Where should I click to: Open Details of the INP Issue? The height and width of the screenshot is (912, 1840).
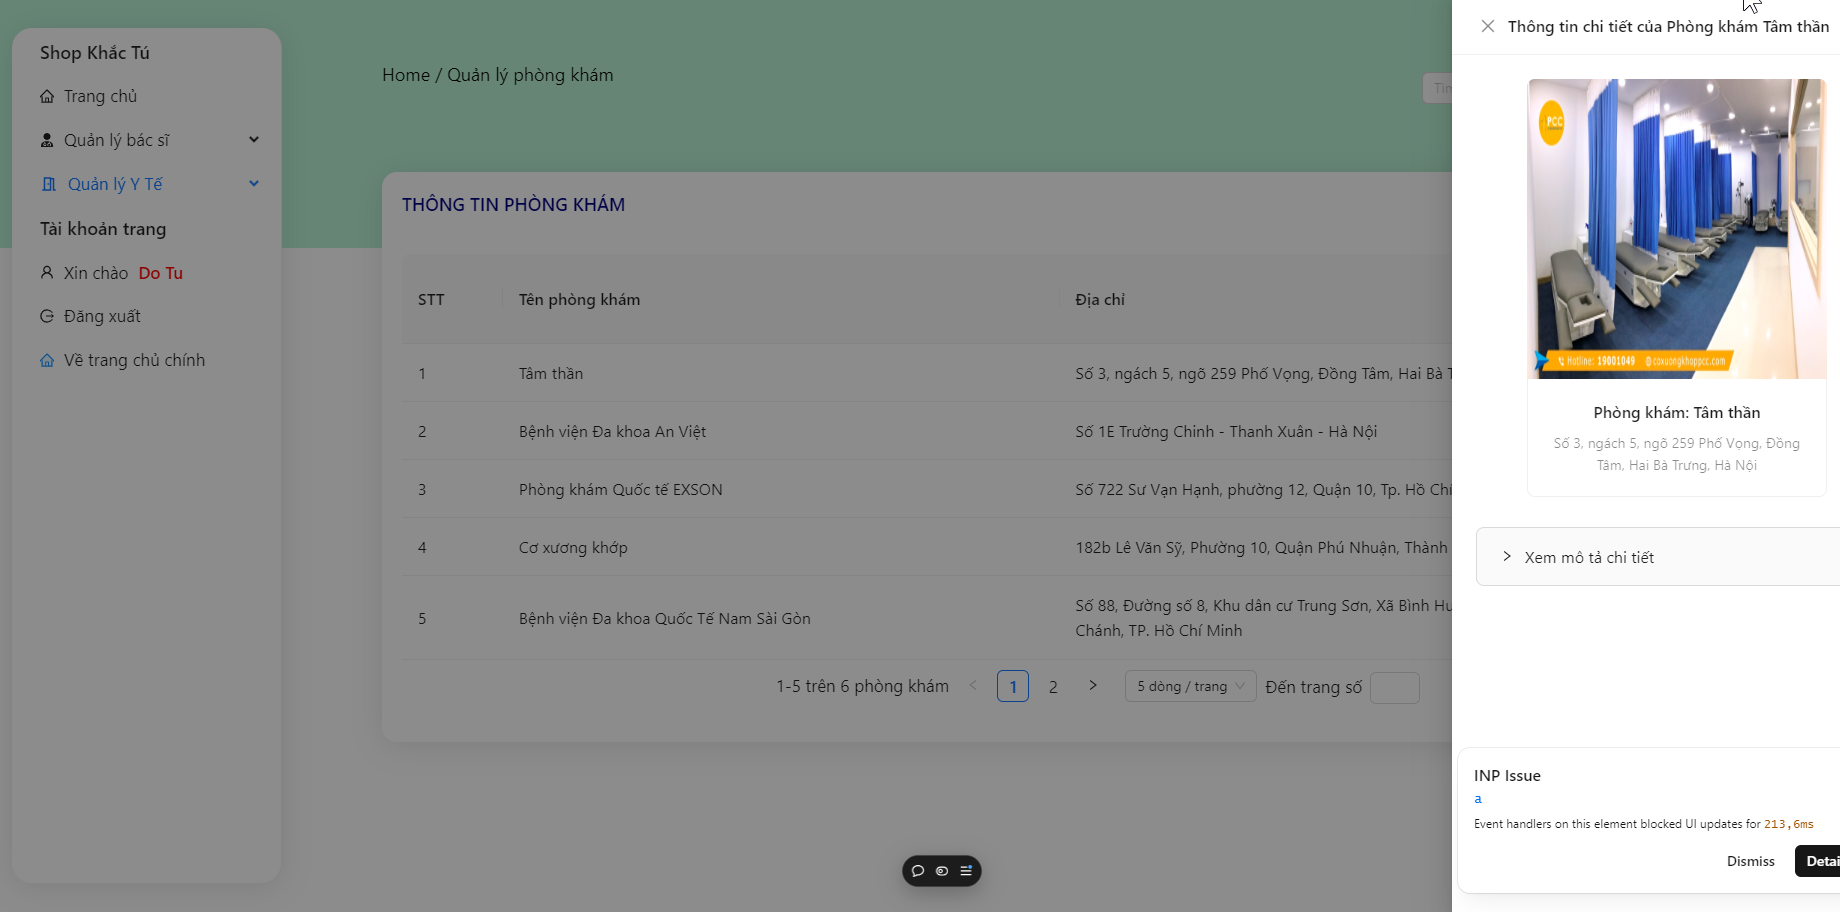1818,861
